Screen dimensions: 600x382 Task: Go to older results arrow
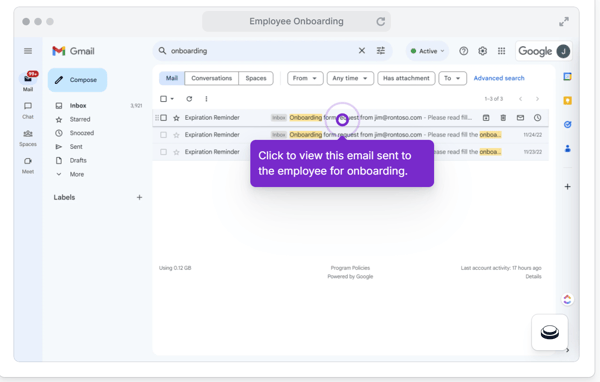[537, 99]
